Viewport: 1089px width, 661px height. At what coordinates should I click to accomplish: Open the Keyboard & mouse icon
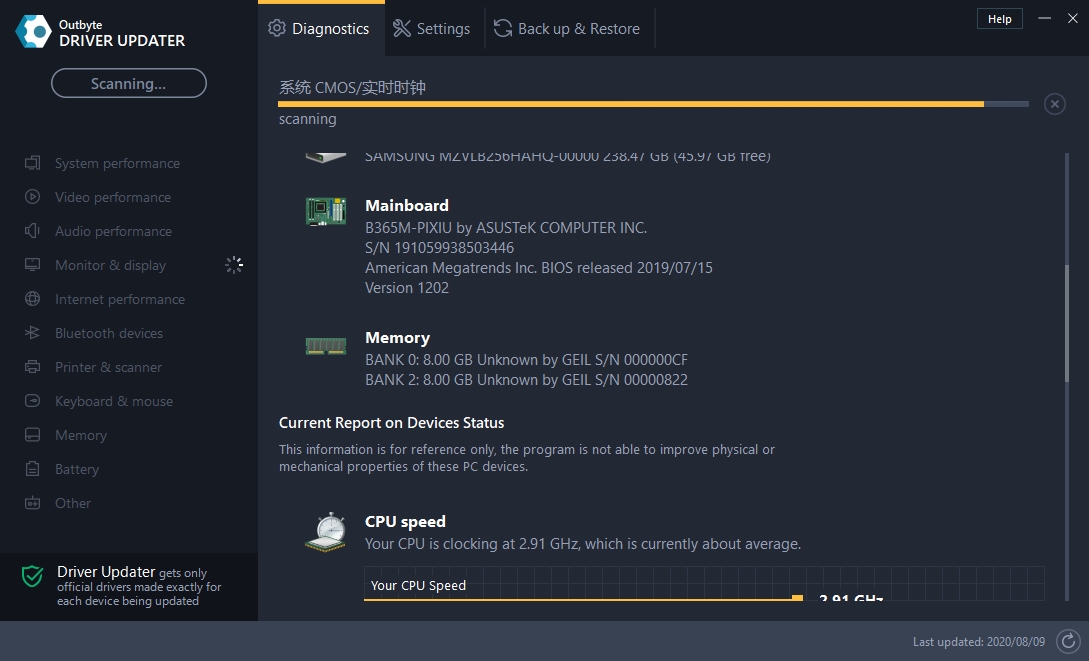click(x=33, y=401)
